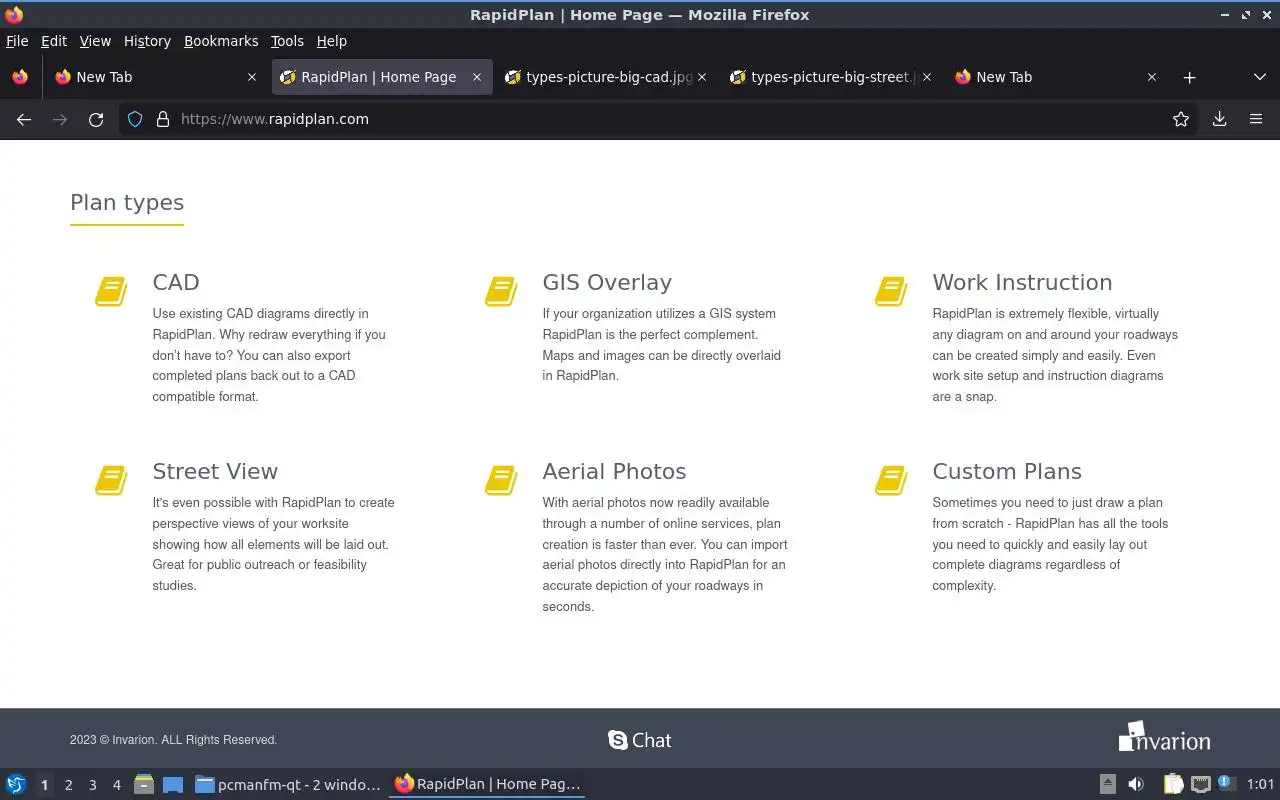Image resolution: width=1280 pixels, height=800 pixels.
Task: Click the removable media tray icon
Action: pos(1107,785)
